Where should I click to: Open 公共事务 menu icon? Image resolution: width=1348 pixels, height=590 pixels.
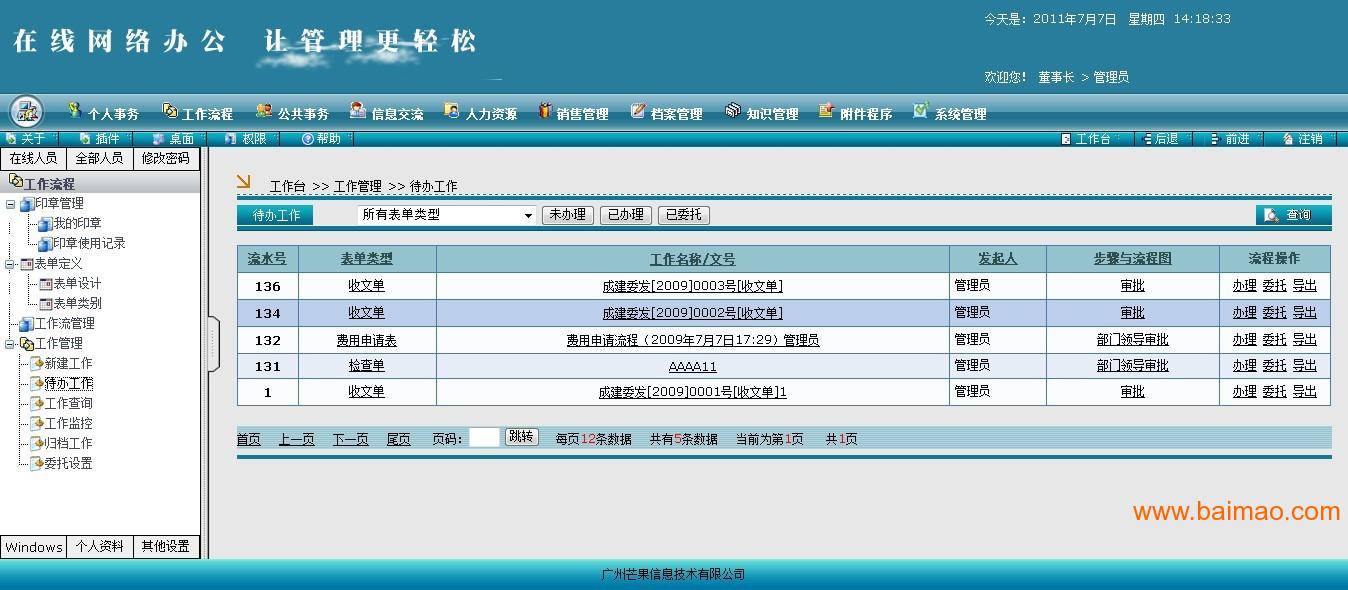pos(264,111)
